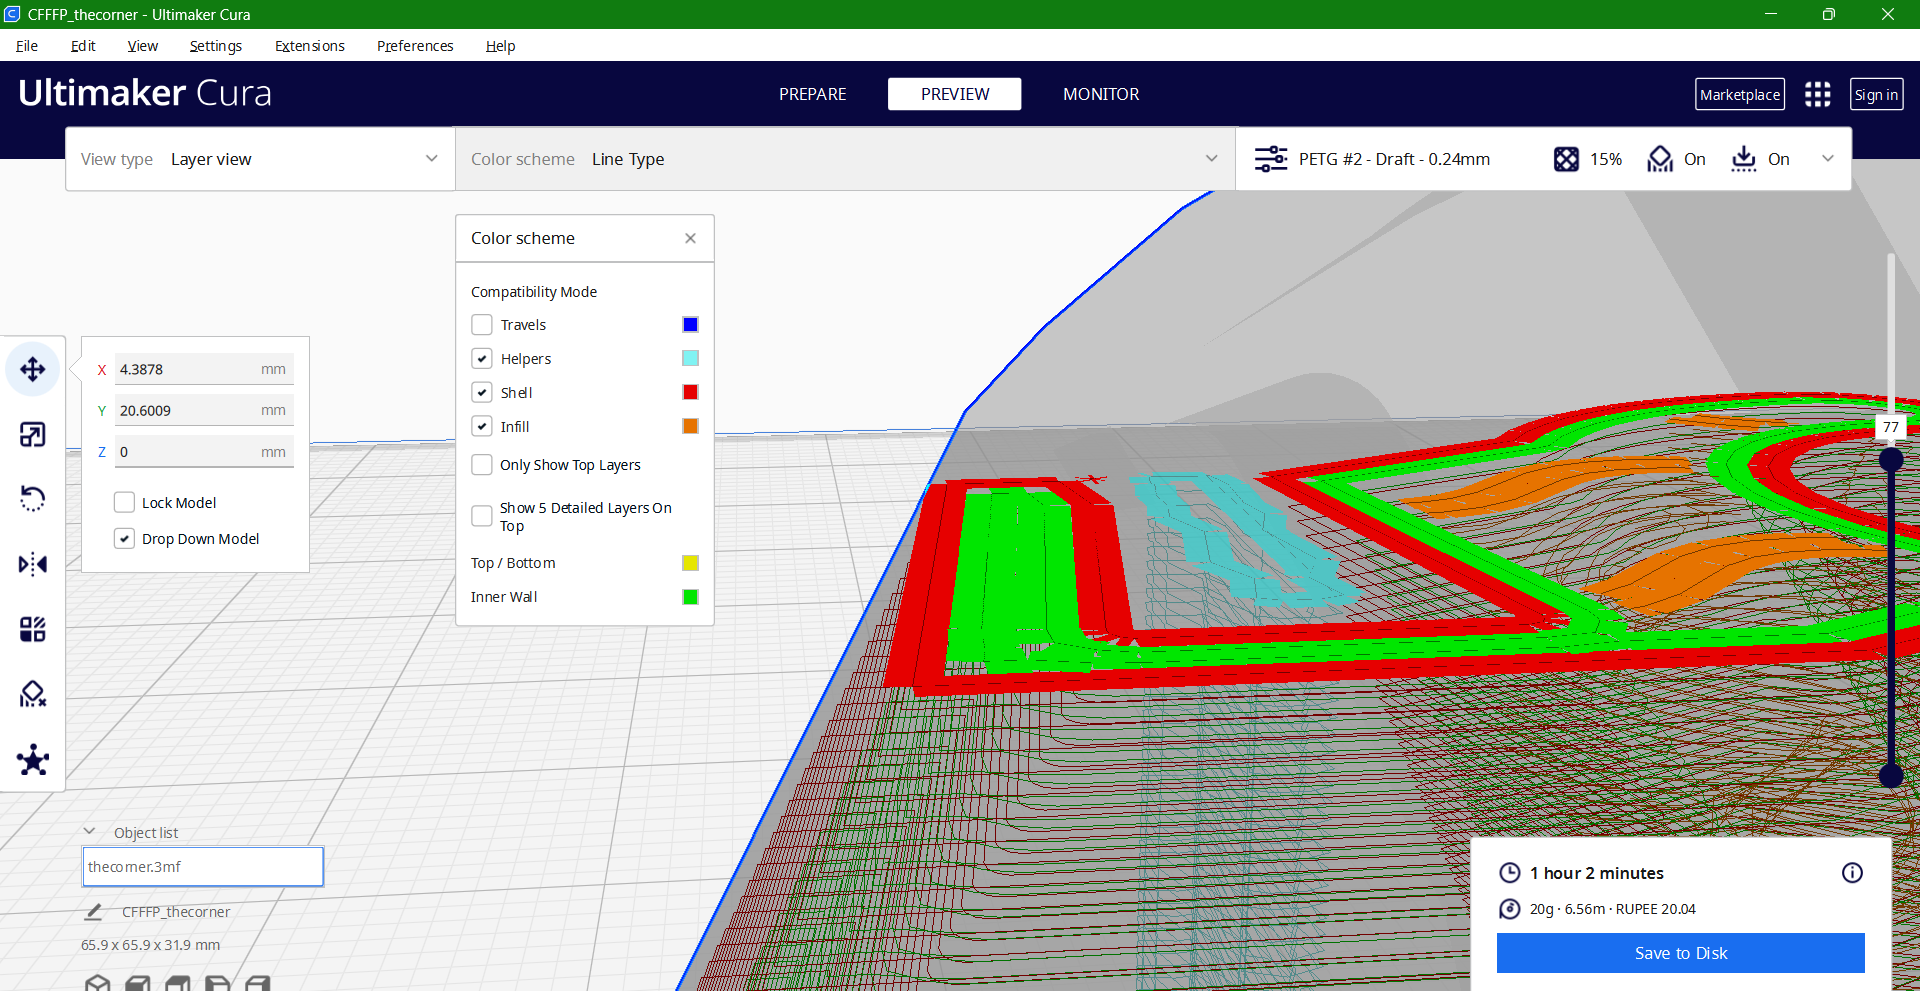Select the Move tool
Viewport: 1920px width, 991px height.
click(32, 369)
